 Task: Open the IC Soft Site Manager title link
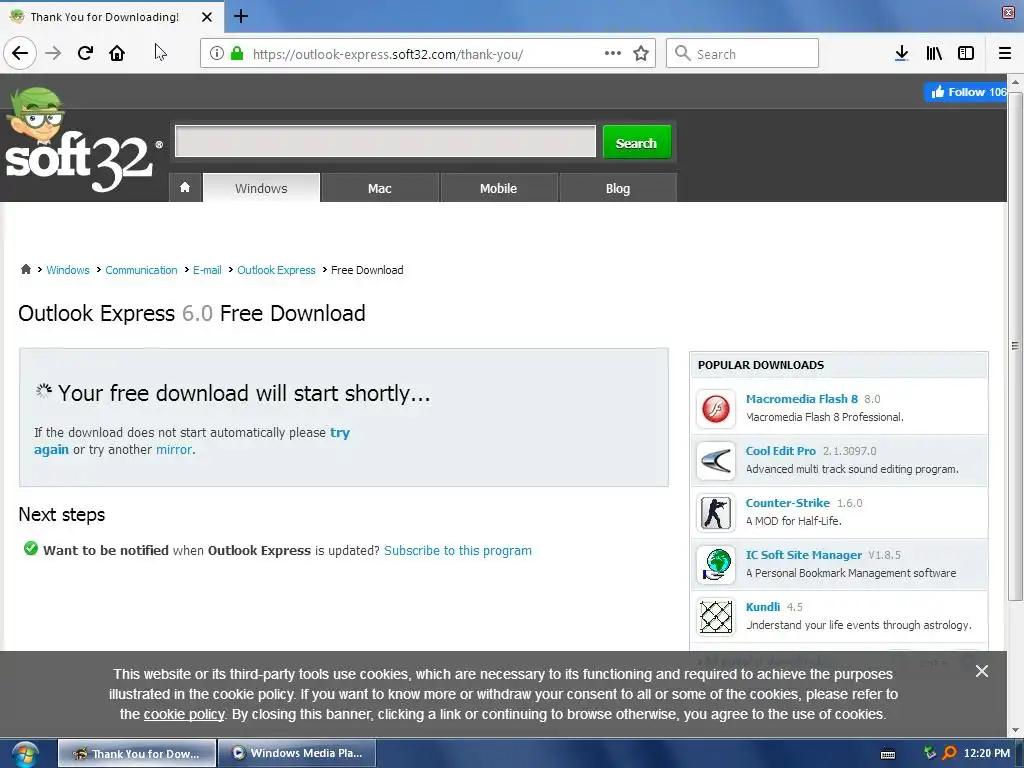803,555
